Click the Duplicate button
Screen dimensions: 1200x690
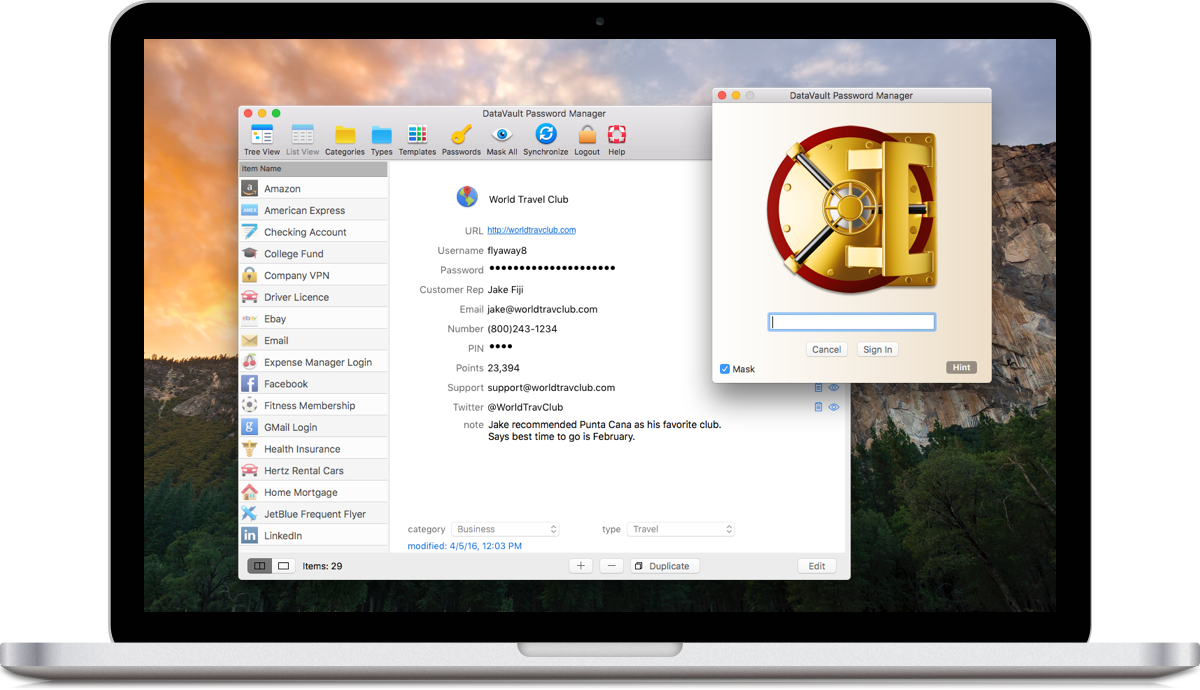[664, 566]
